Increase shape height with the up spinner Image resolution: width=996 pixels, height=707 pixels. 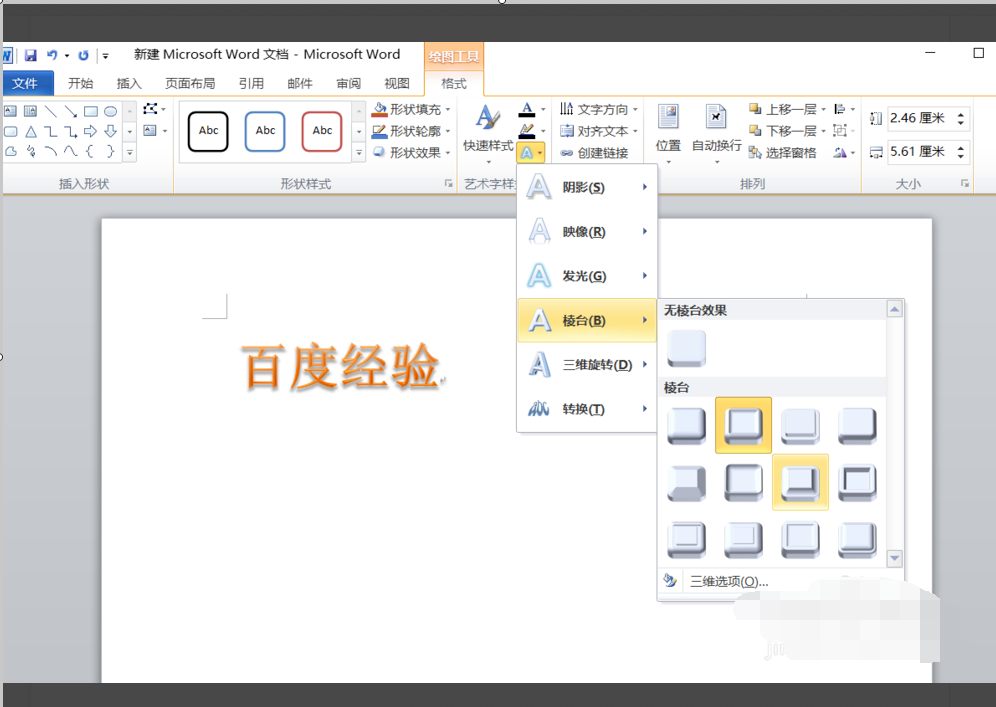tap(962, 114)
